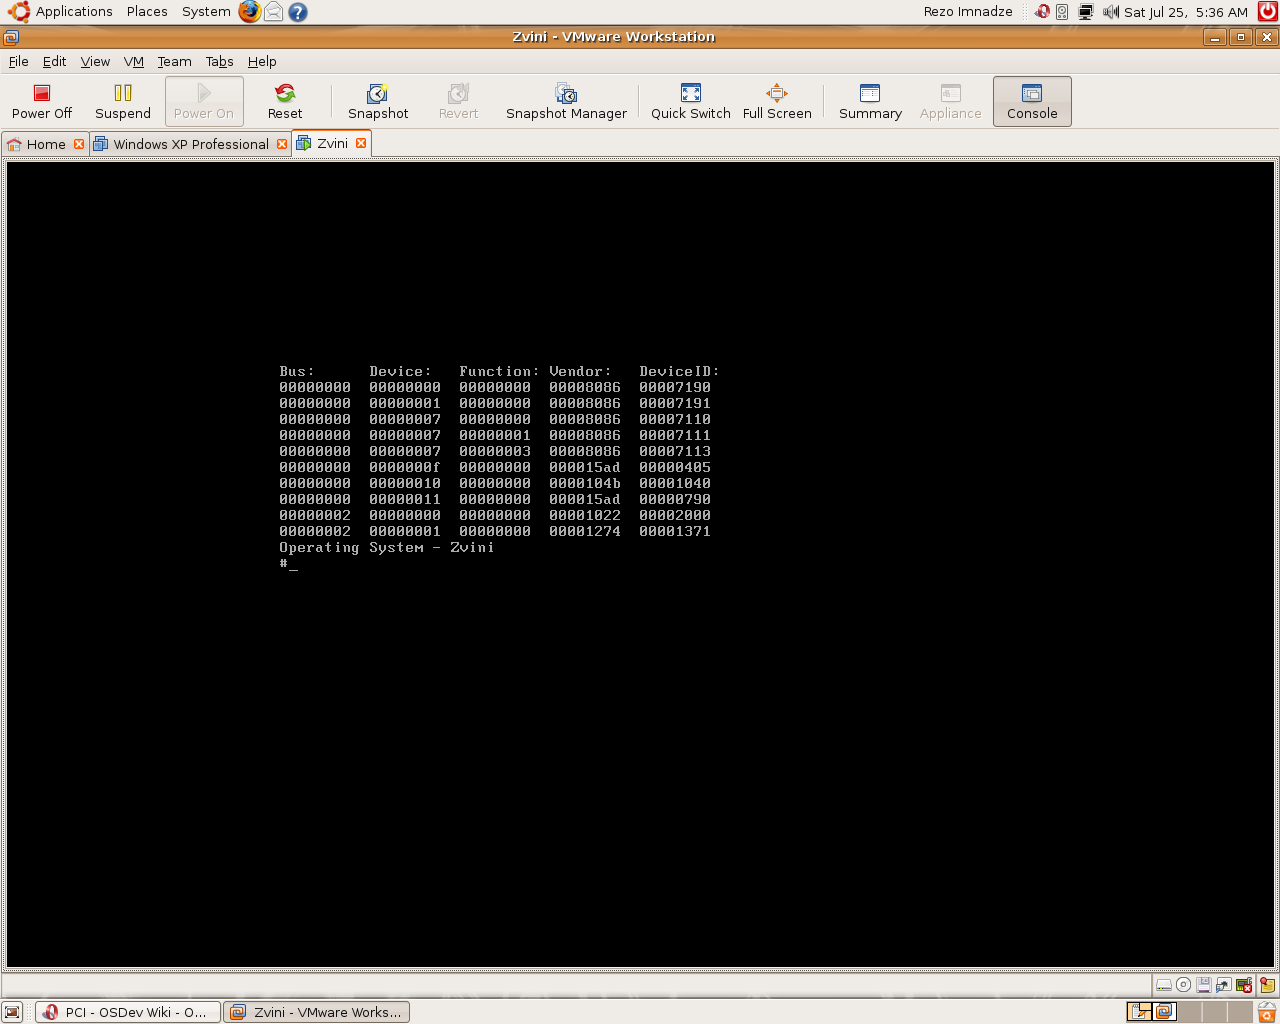Click the red power/quit button in panel

(1267, 12)
